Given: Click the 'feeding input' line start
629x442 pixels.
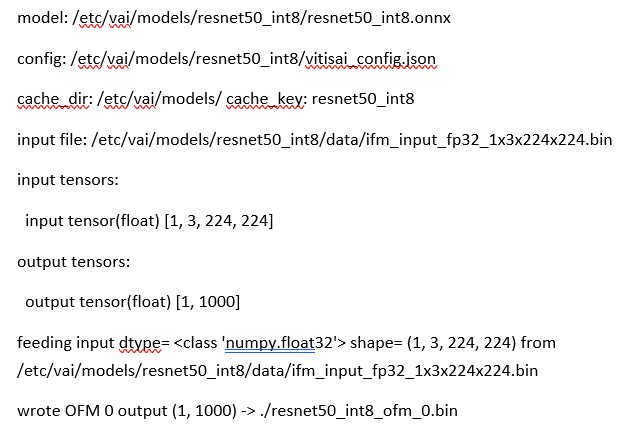Looking at the screenshot, I should point(67,343).
